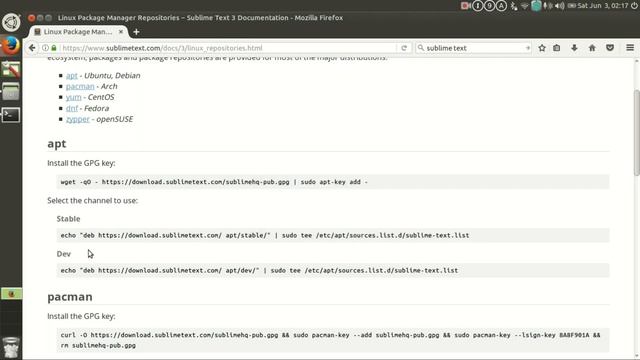
Task: Click the apt/stable echo command
Action: (333, 236)
